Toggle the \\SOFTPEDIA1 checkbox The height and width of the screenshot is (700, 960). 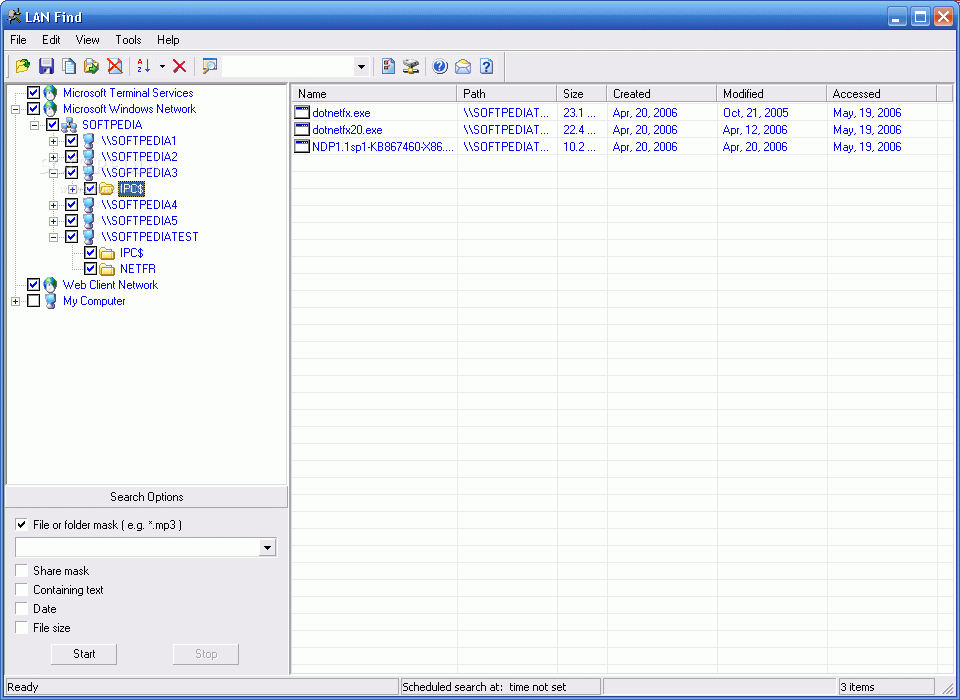pyautogui.click(x=72, y=141)
